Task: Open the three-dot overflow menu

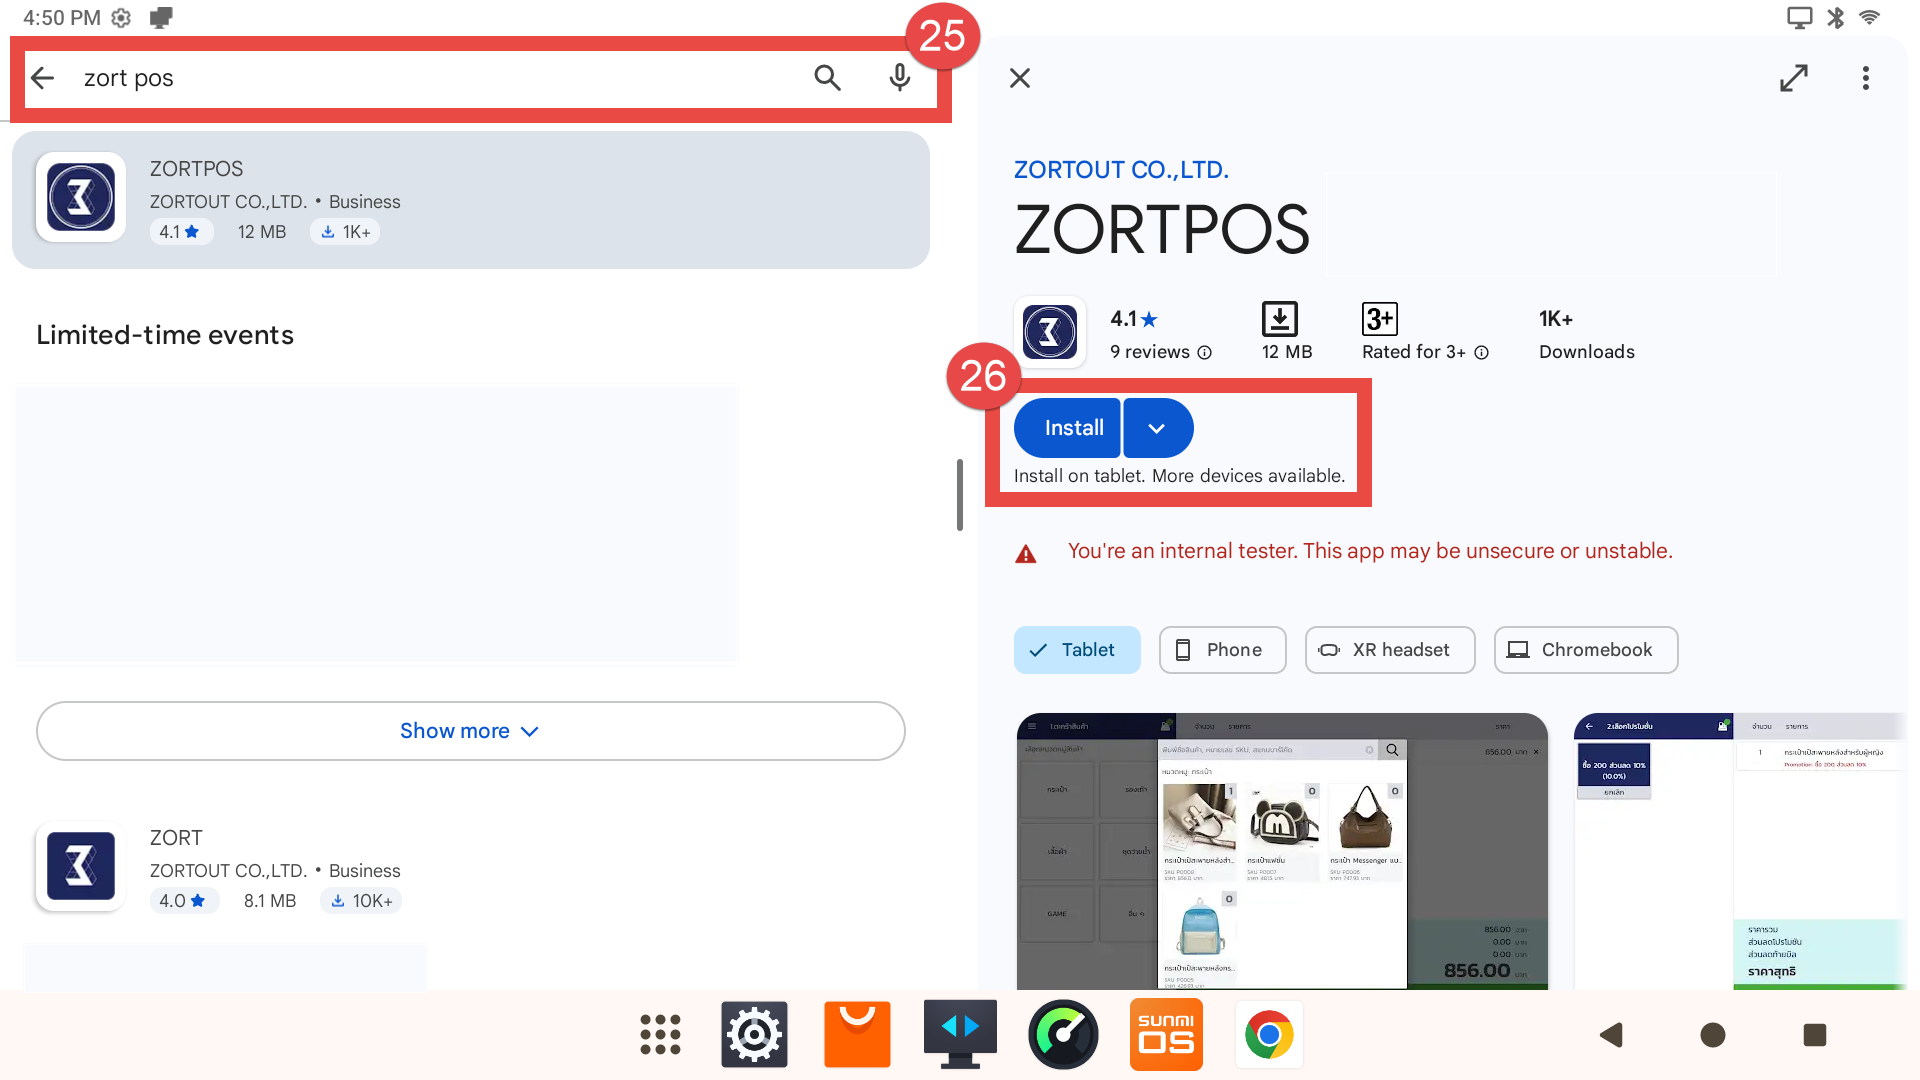Action: [1865, 78]
